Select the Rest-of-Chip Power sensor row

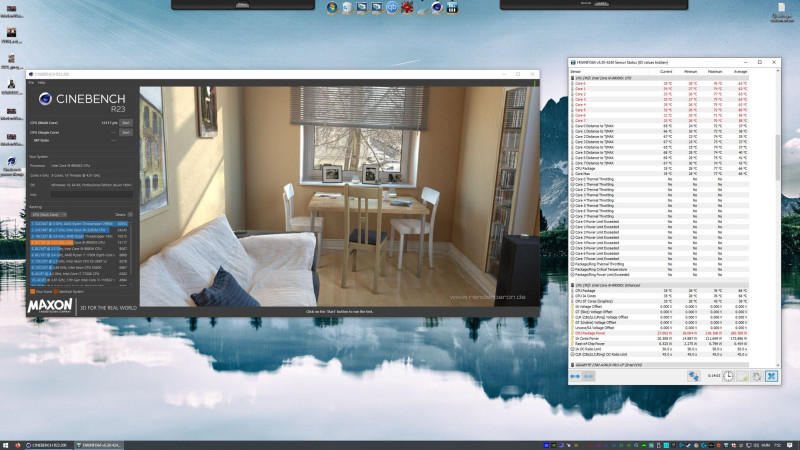(660, 344)
